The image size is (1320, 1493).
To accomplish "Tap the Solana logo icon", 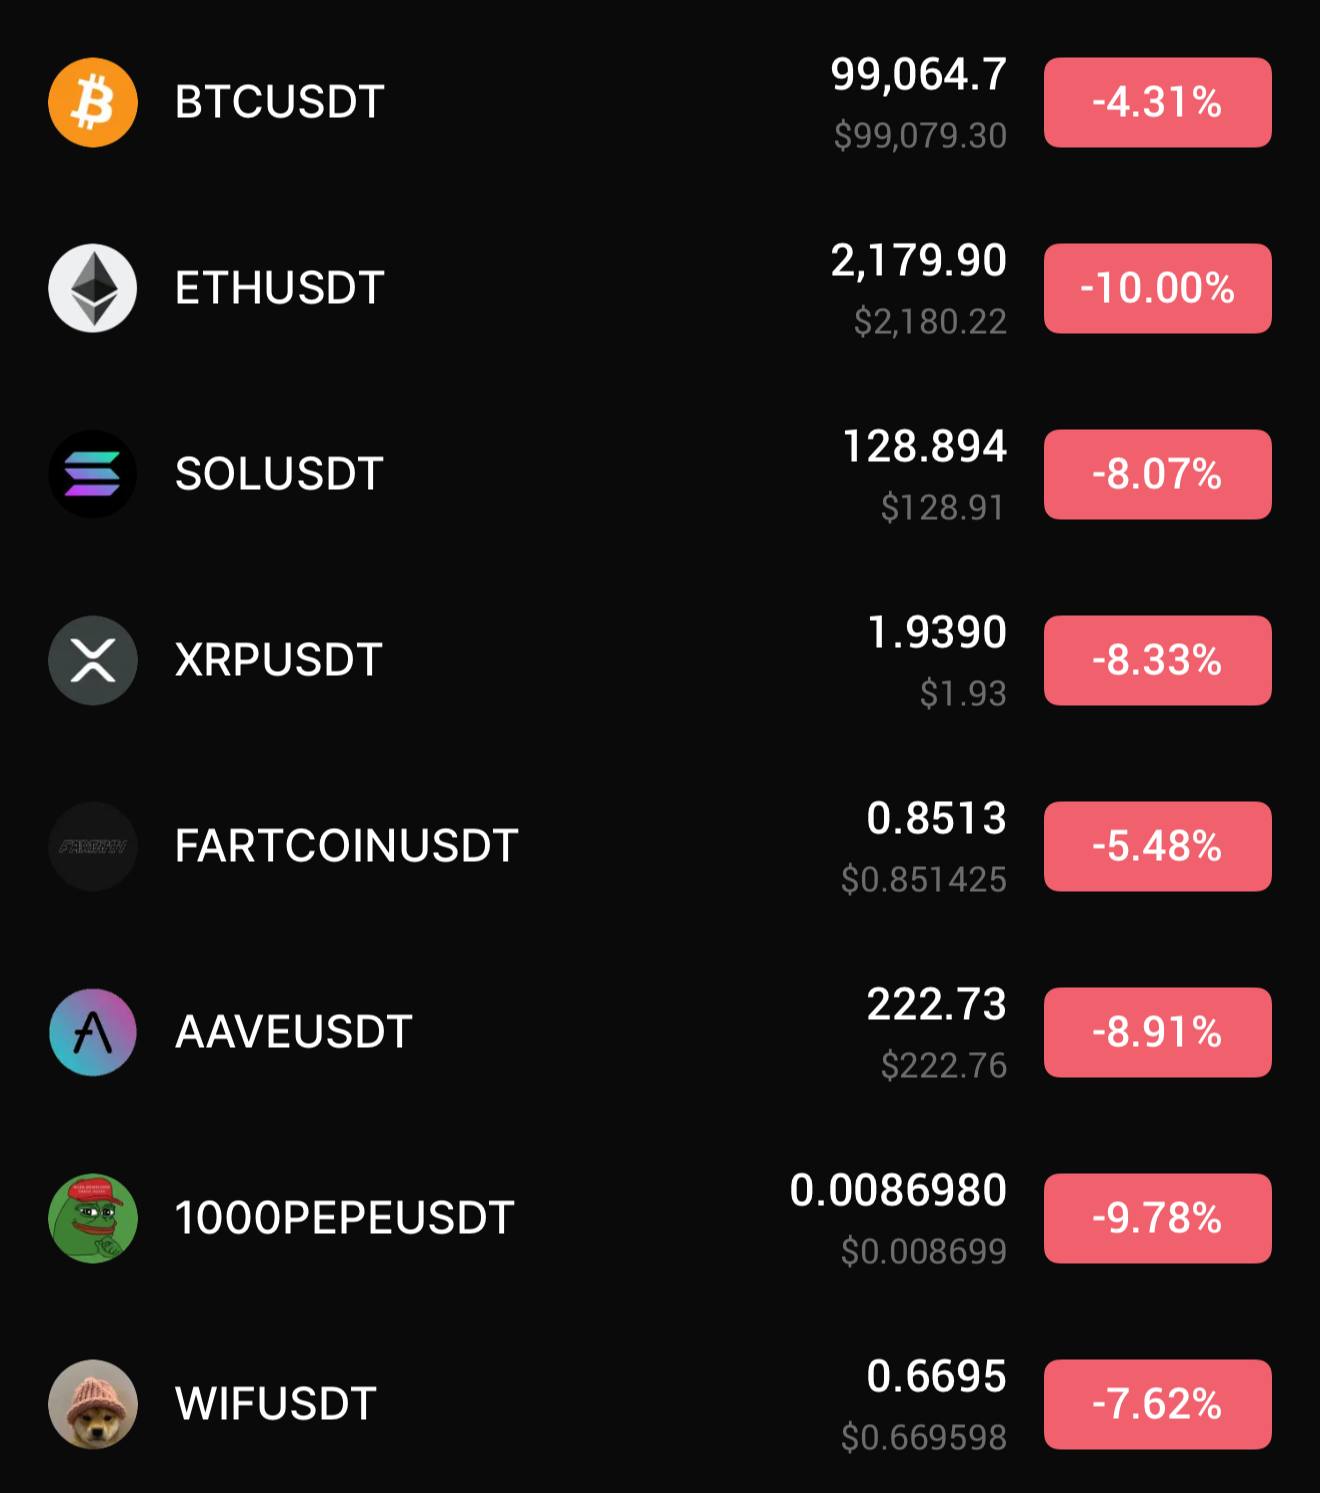I will point(93,474).
